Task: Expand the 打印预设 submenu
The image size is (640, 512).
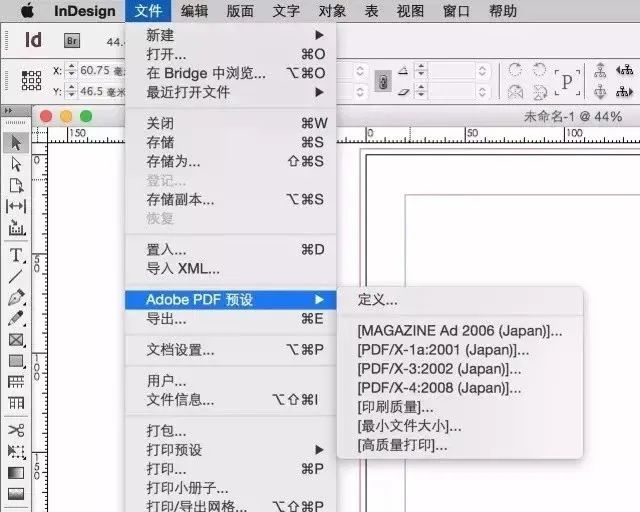Action: 231,450
